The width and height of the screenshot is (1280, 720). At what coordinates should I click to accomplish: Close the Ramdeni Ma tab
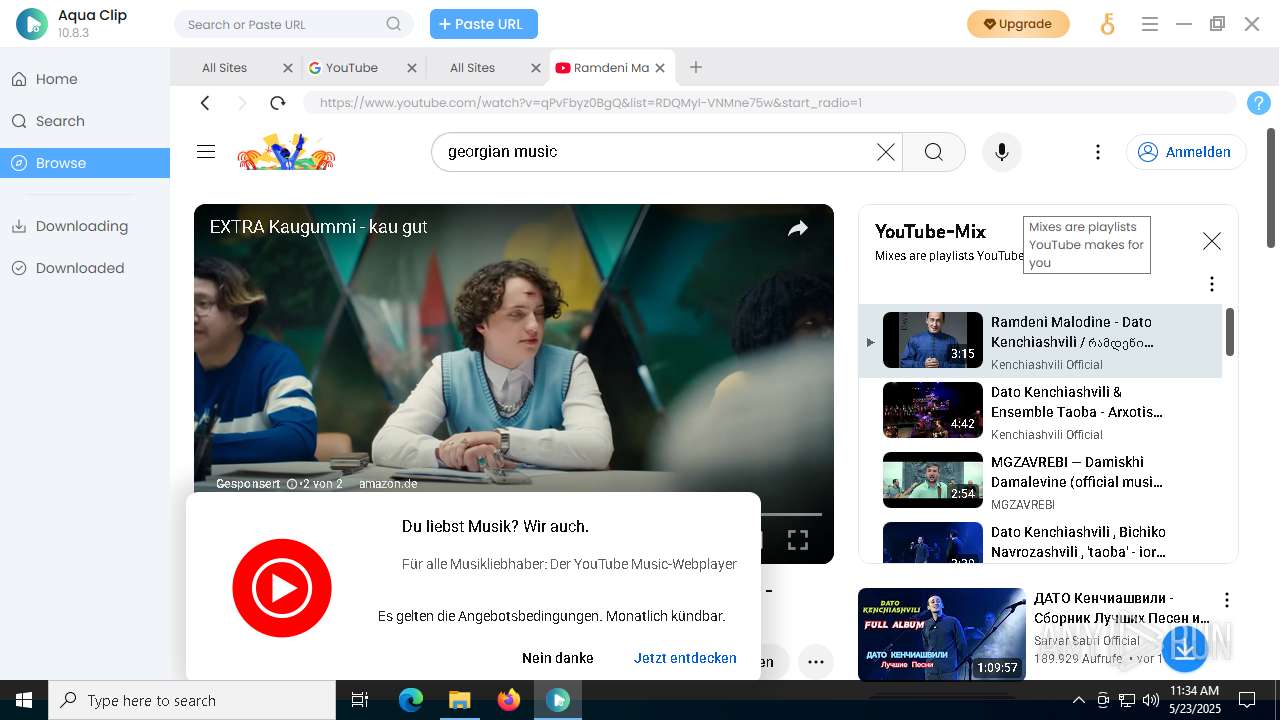(x=661, y=68)
